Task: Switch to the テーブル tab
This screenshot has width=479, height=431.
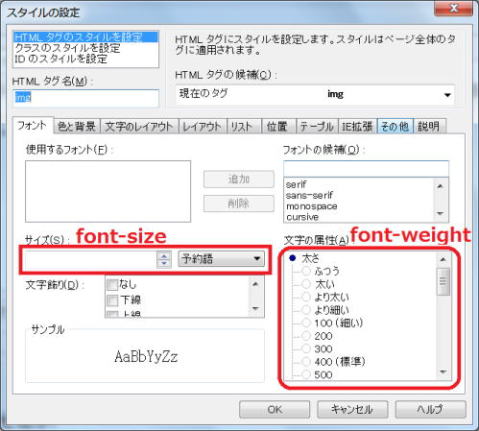Action: 317,127
